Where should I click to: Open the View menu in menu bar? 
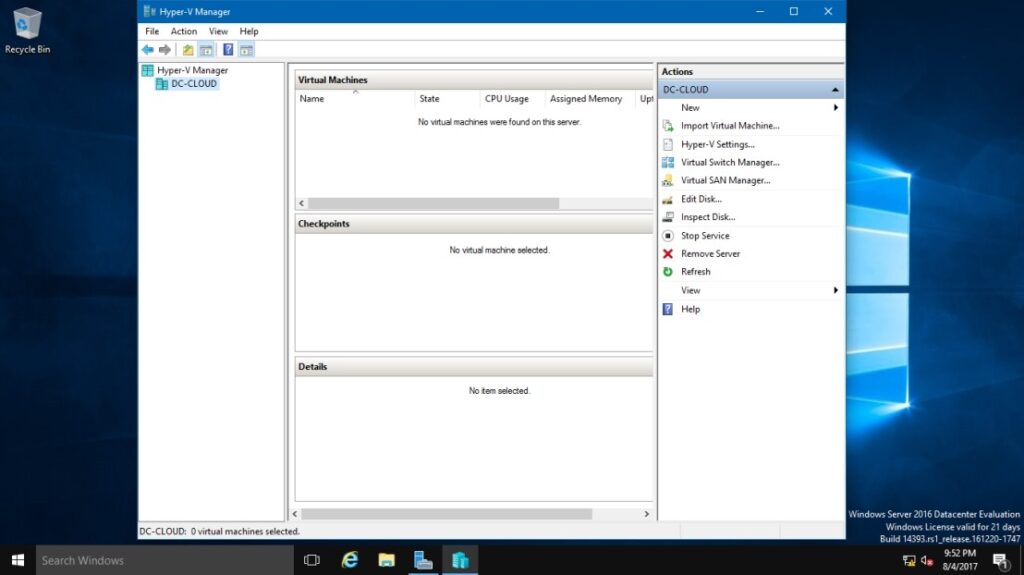218,31
